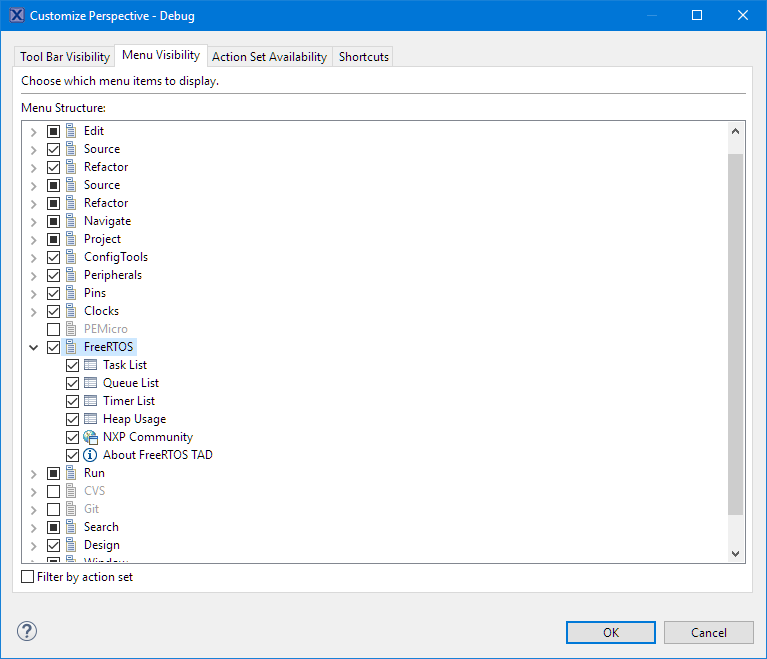Open the help question mark icon
The image size is (767, 659).
coord(27,631)
